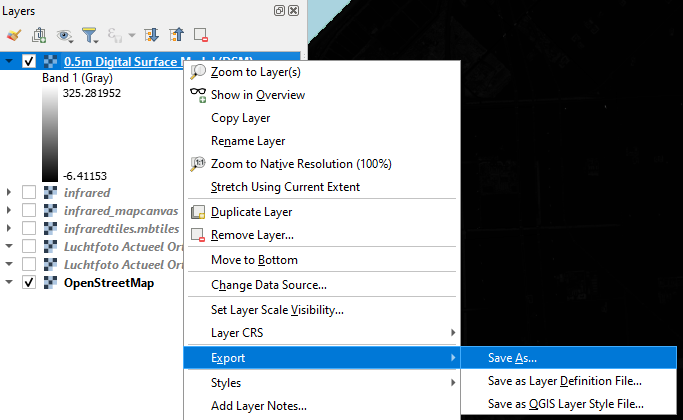
Task: Click the minimum value -6.41153
Action: point(85,176)
